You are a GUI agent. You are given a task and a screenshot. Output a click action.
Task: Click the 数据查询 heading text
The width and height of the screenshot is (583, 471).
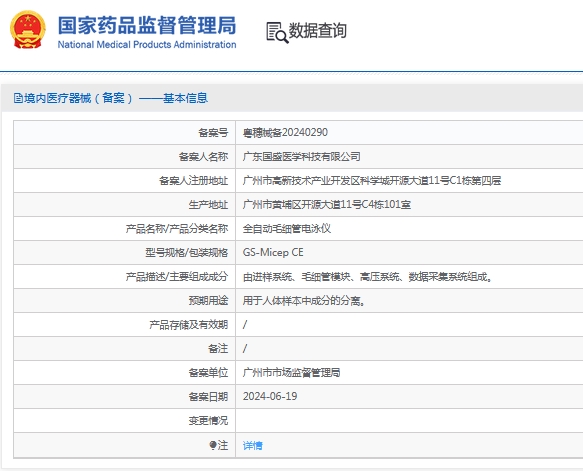coord(318,30)
